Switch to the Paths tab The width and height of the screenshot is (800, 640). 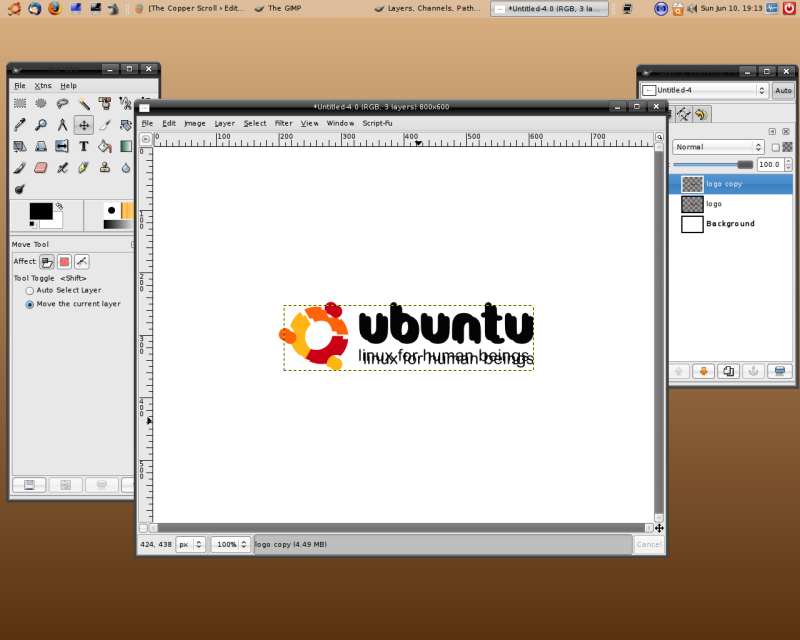click(684, 114)
